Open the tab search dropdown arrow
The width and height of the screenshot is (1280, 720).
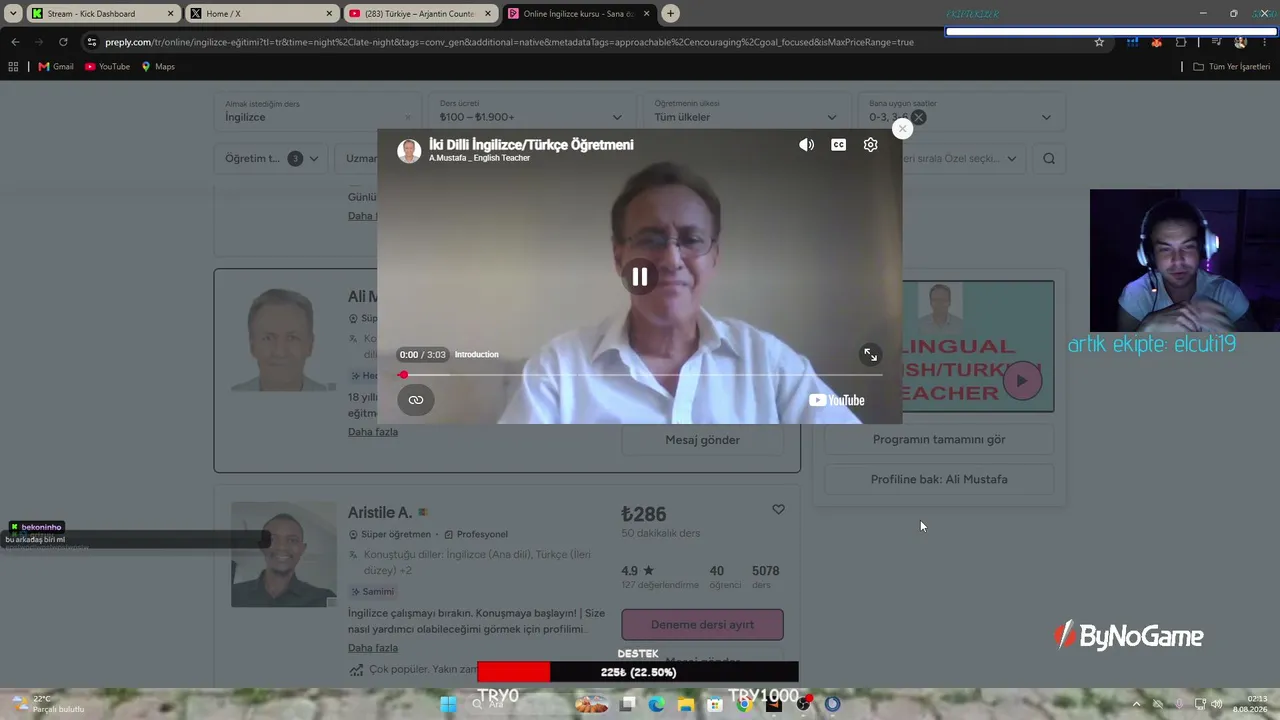[x=13, y=14]
